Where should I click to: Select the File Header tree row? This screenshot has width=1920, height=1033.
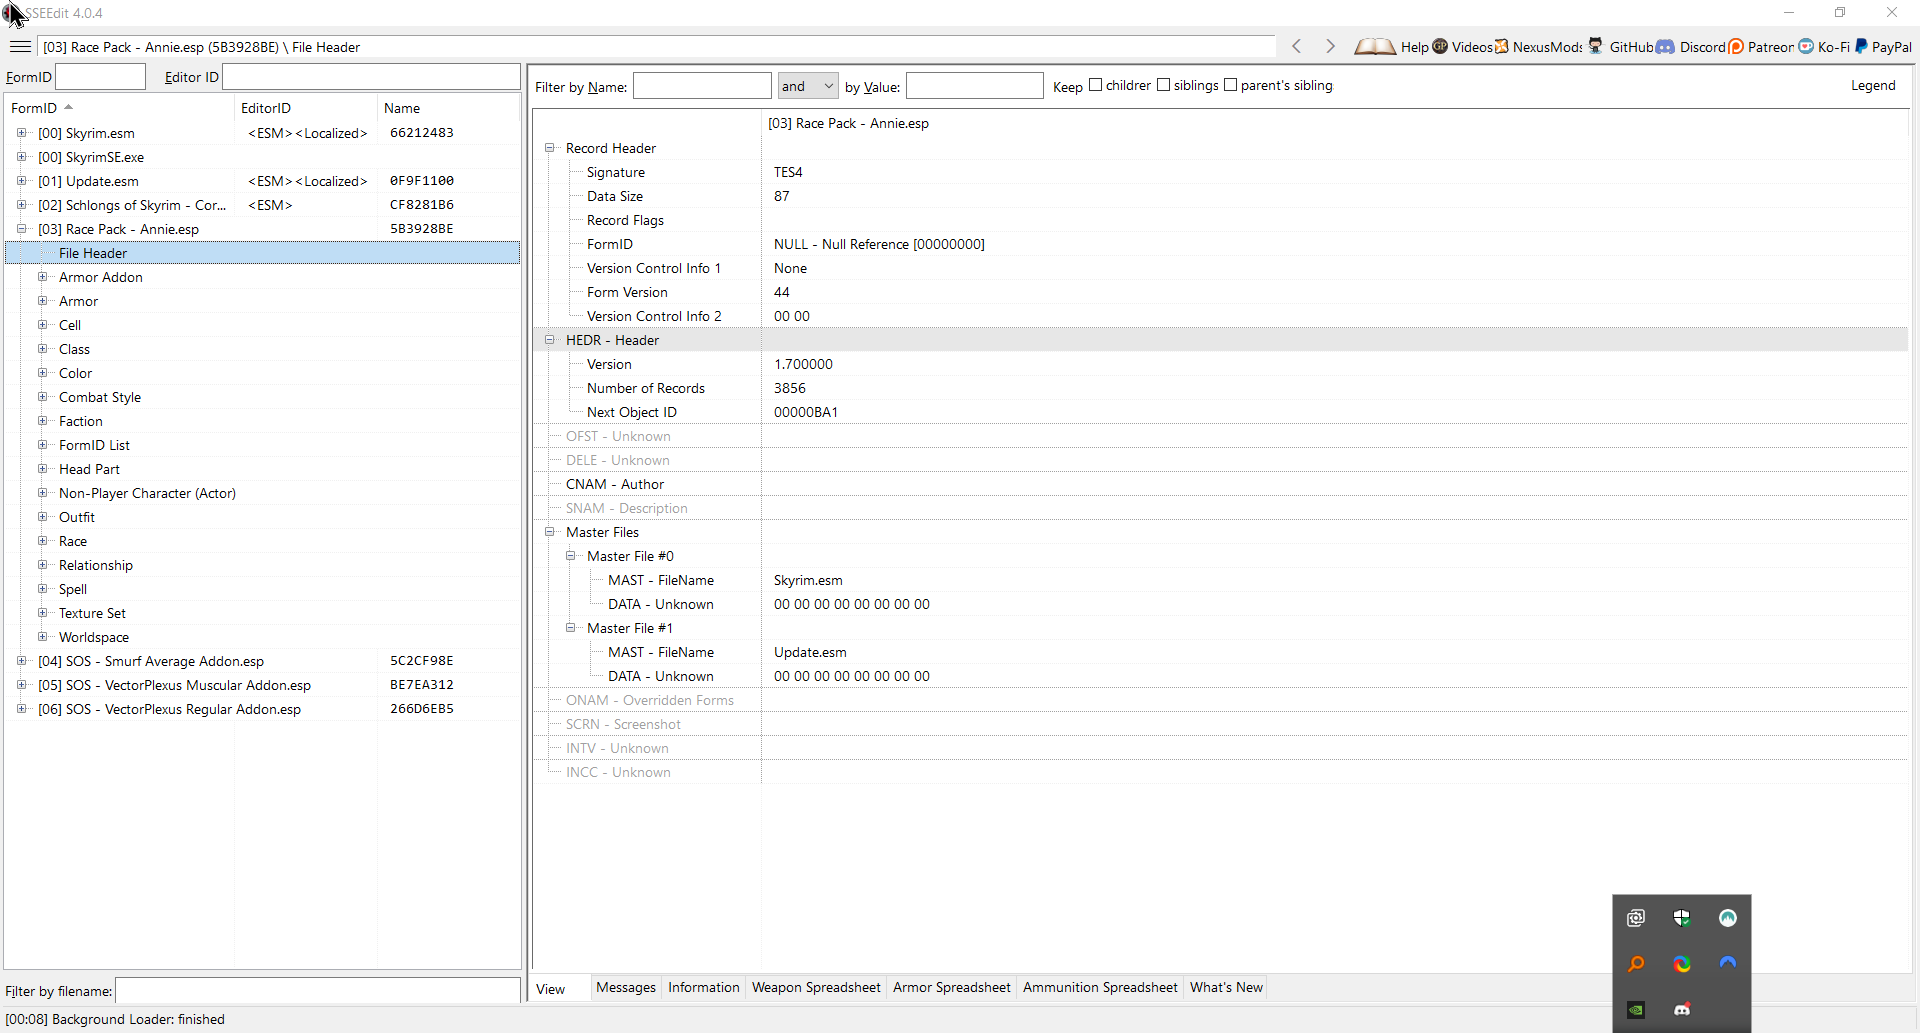coord(262,253)
